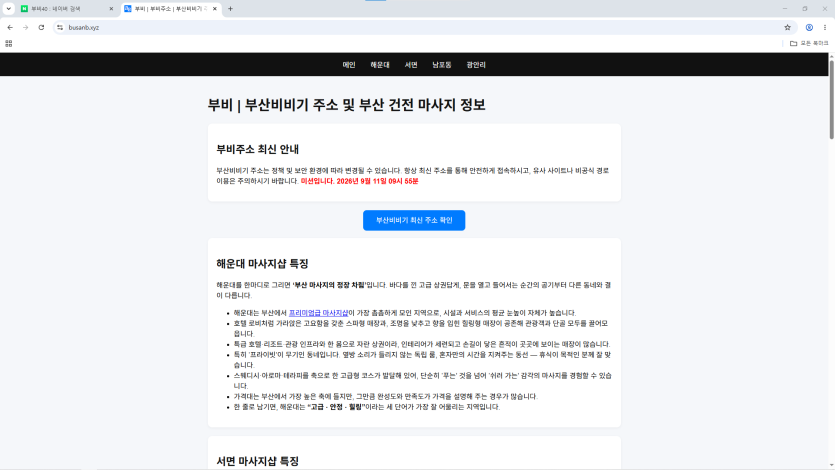Viewport: 835px width, 470px height.
Task: View site information icon in address bar
Action: coord(60,28)
